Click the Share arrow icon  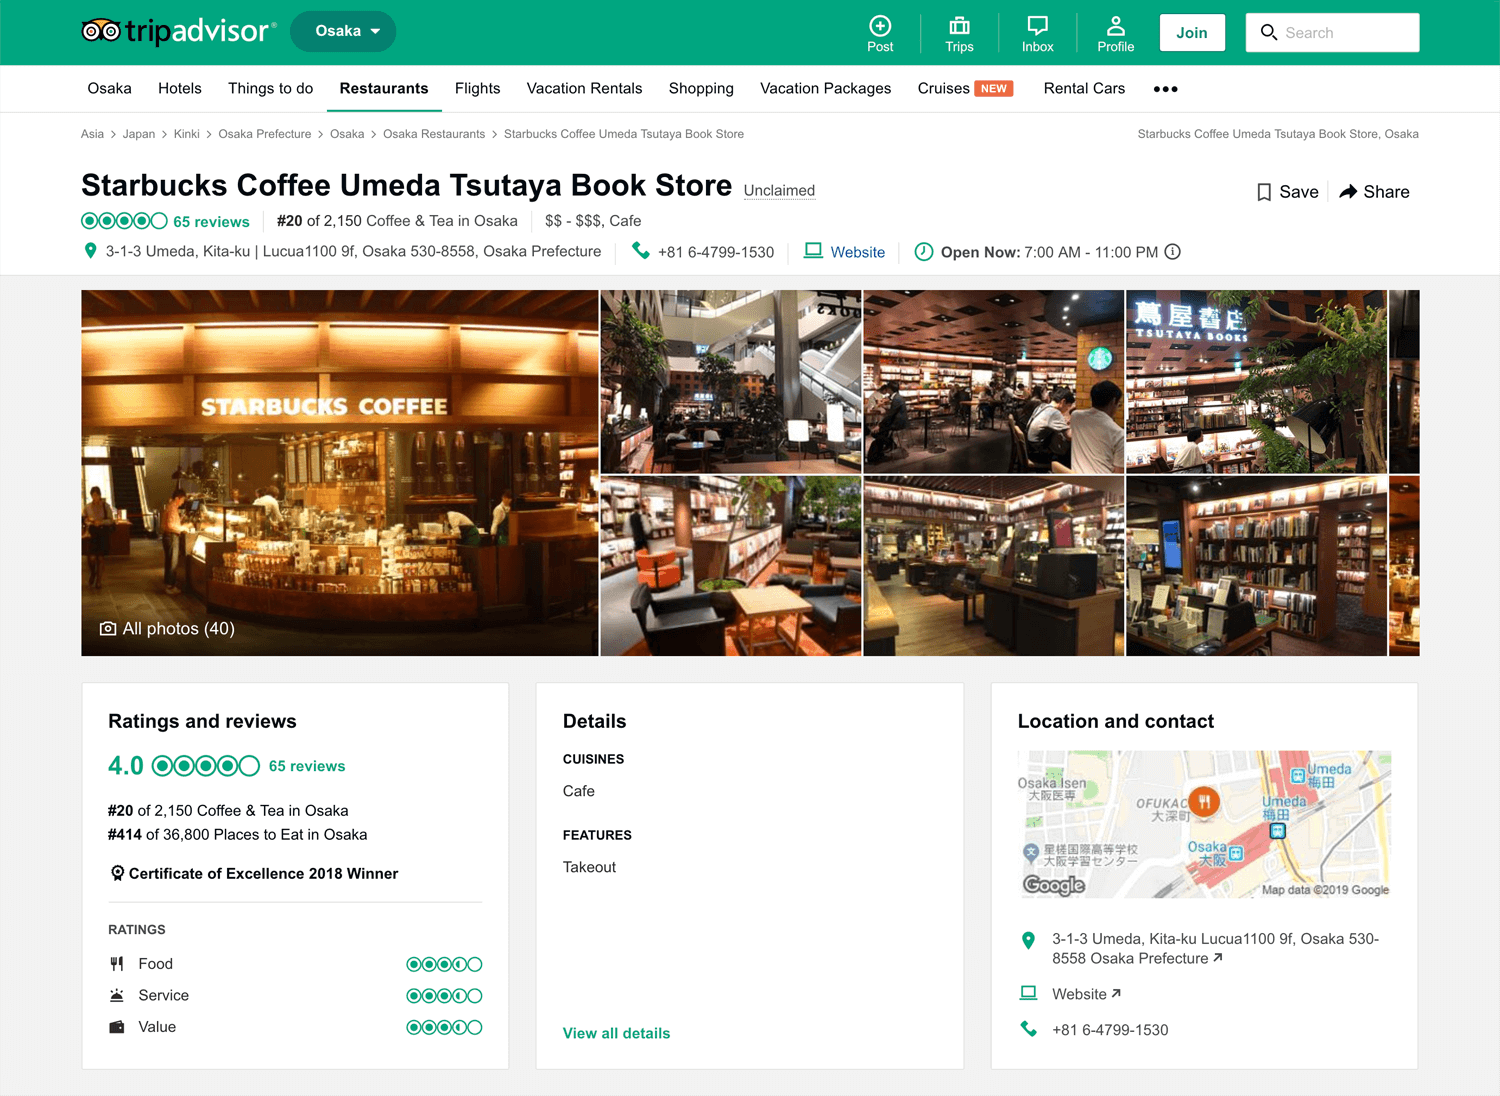[x=1348, y=191]
